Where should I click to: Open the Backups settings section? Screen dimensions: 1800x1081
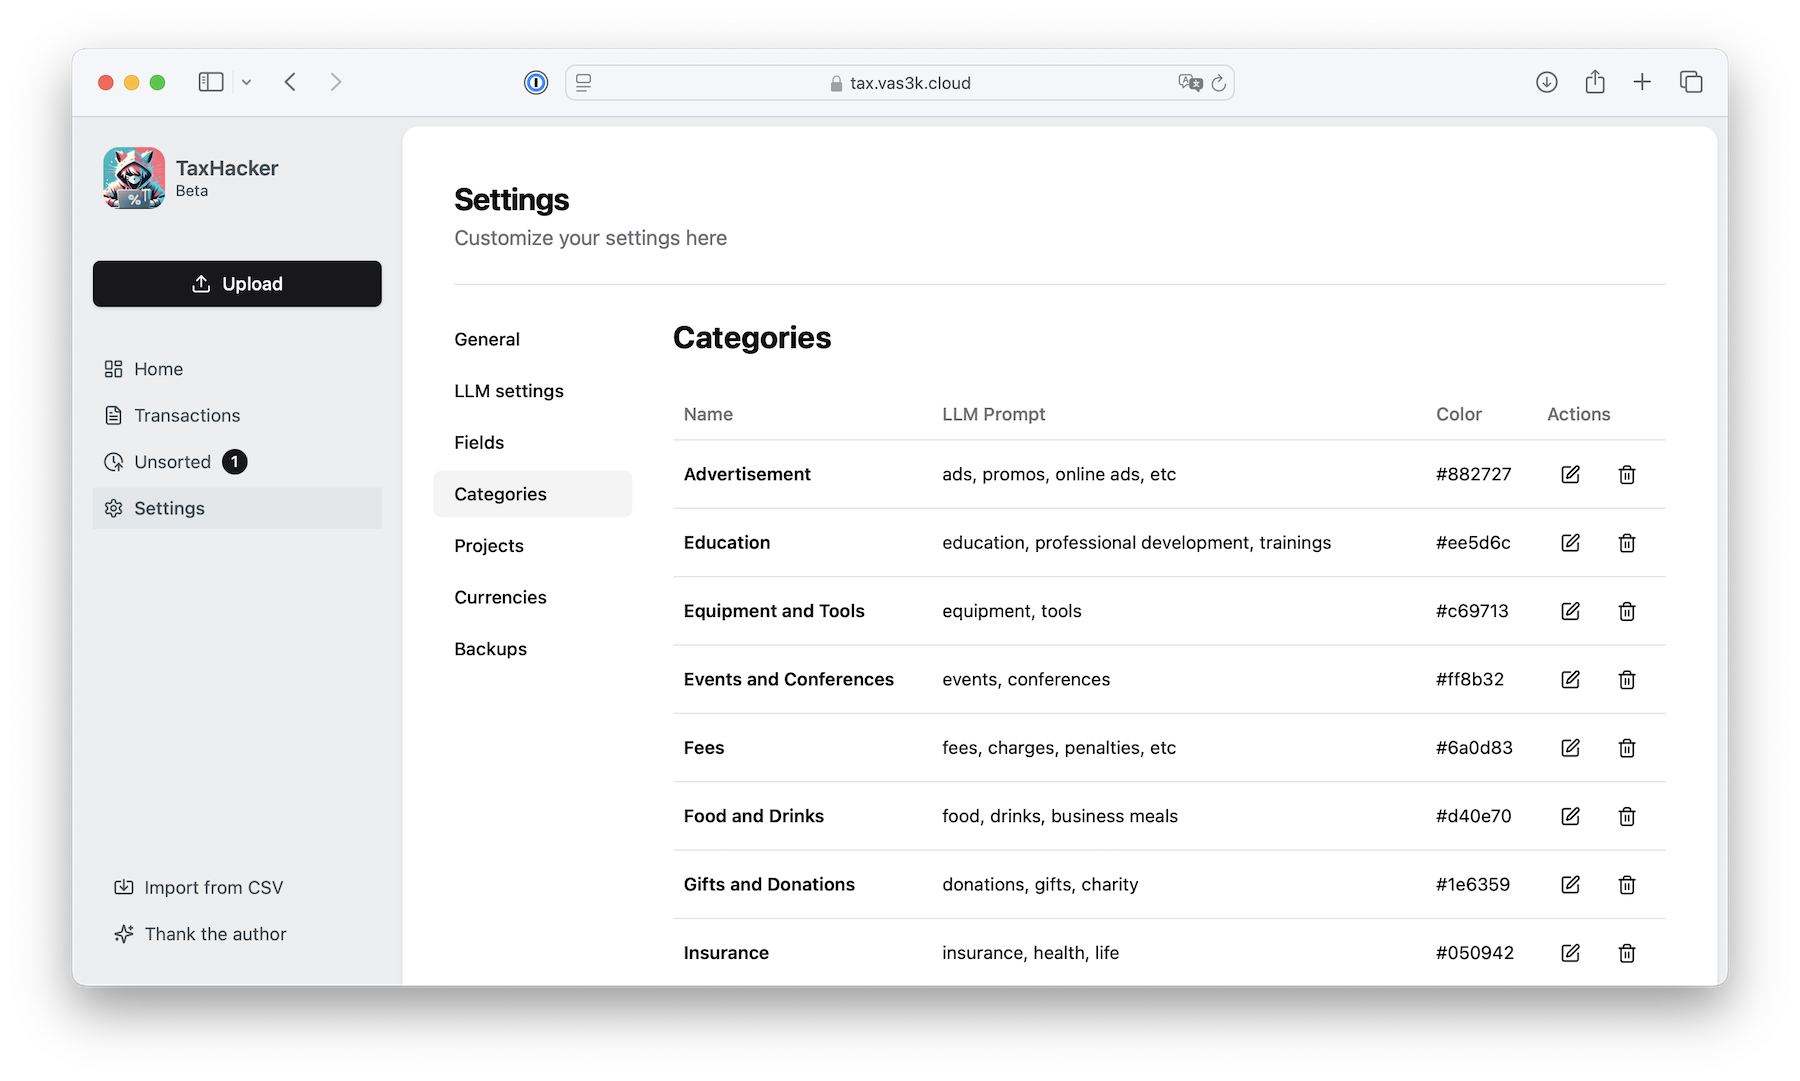click(x=533, y=649)
